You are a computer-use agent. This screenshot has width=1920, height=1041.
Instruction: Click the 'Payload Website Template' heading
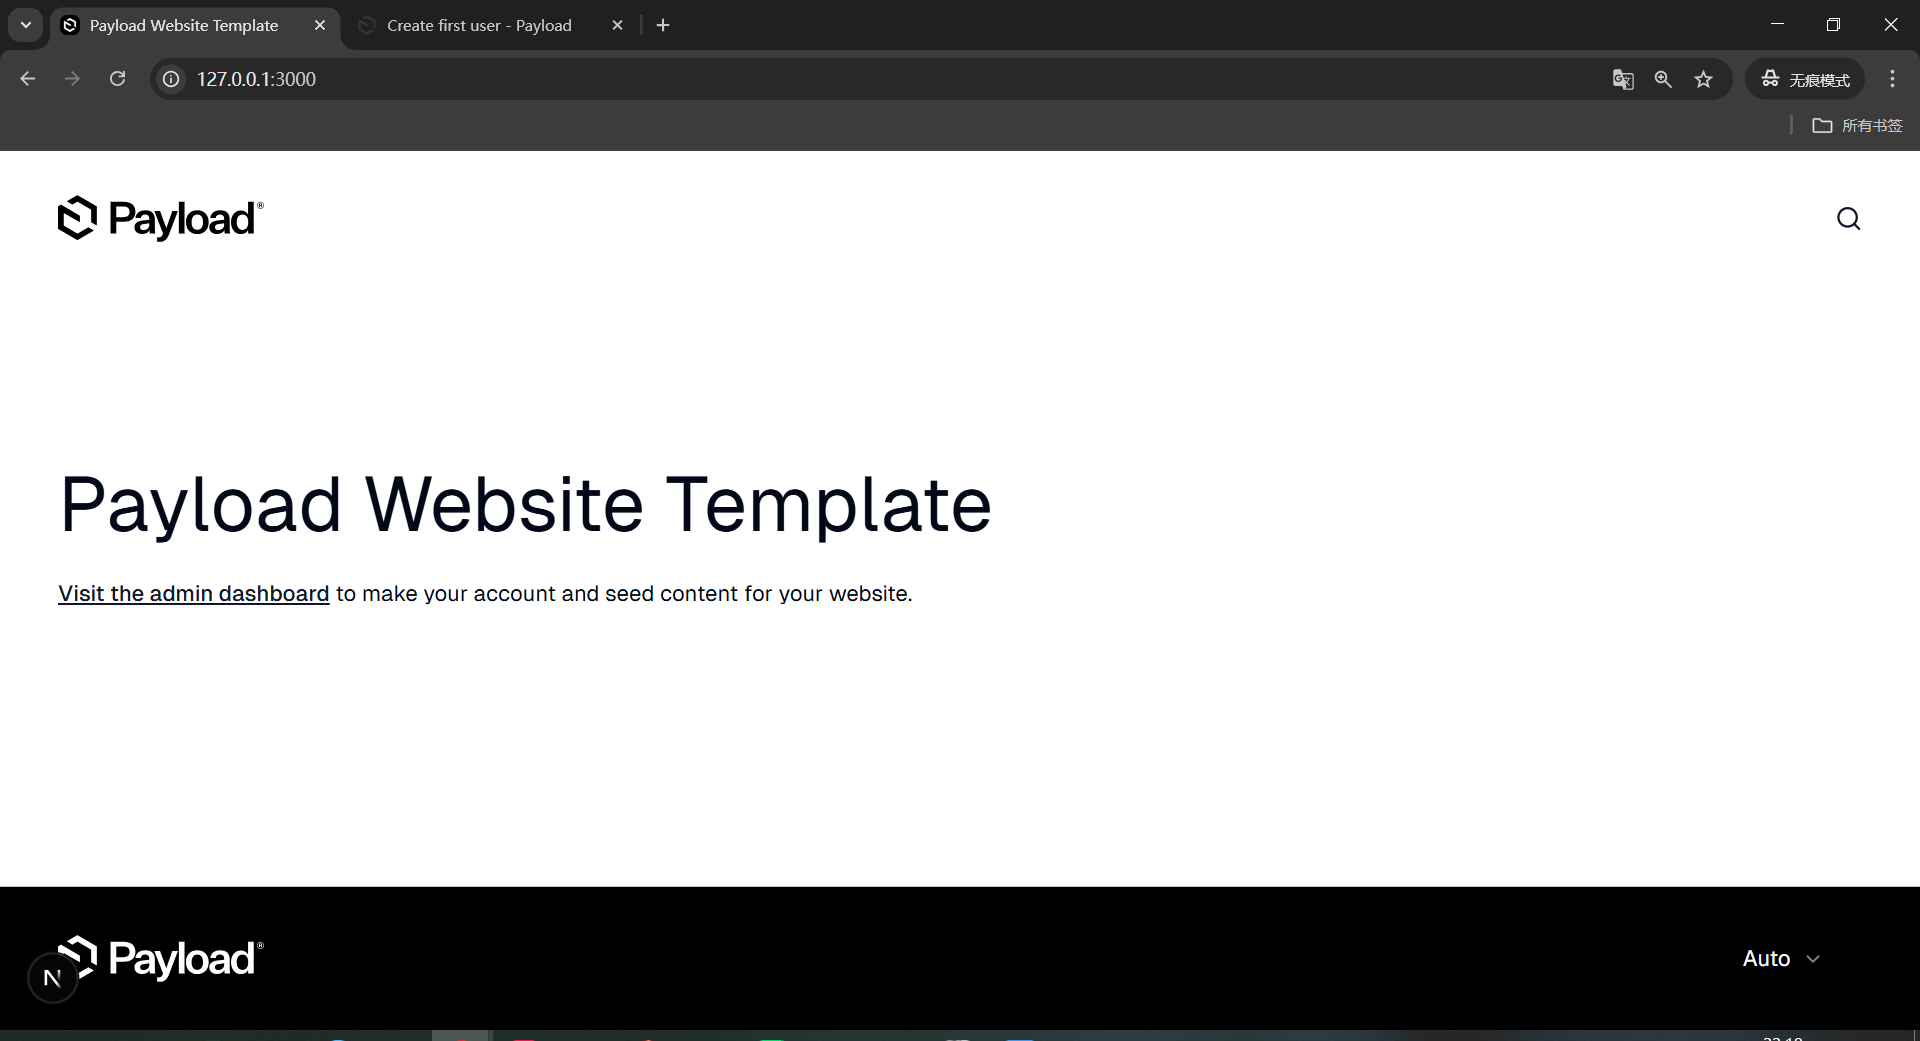tap(525, 504)
